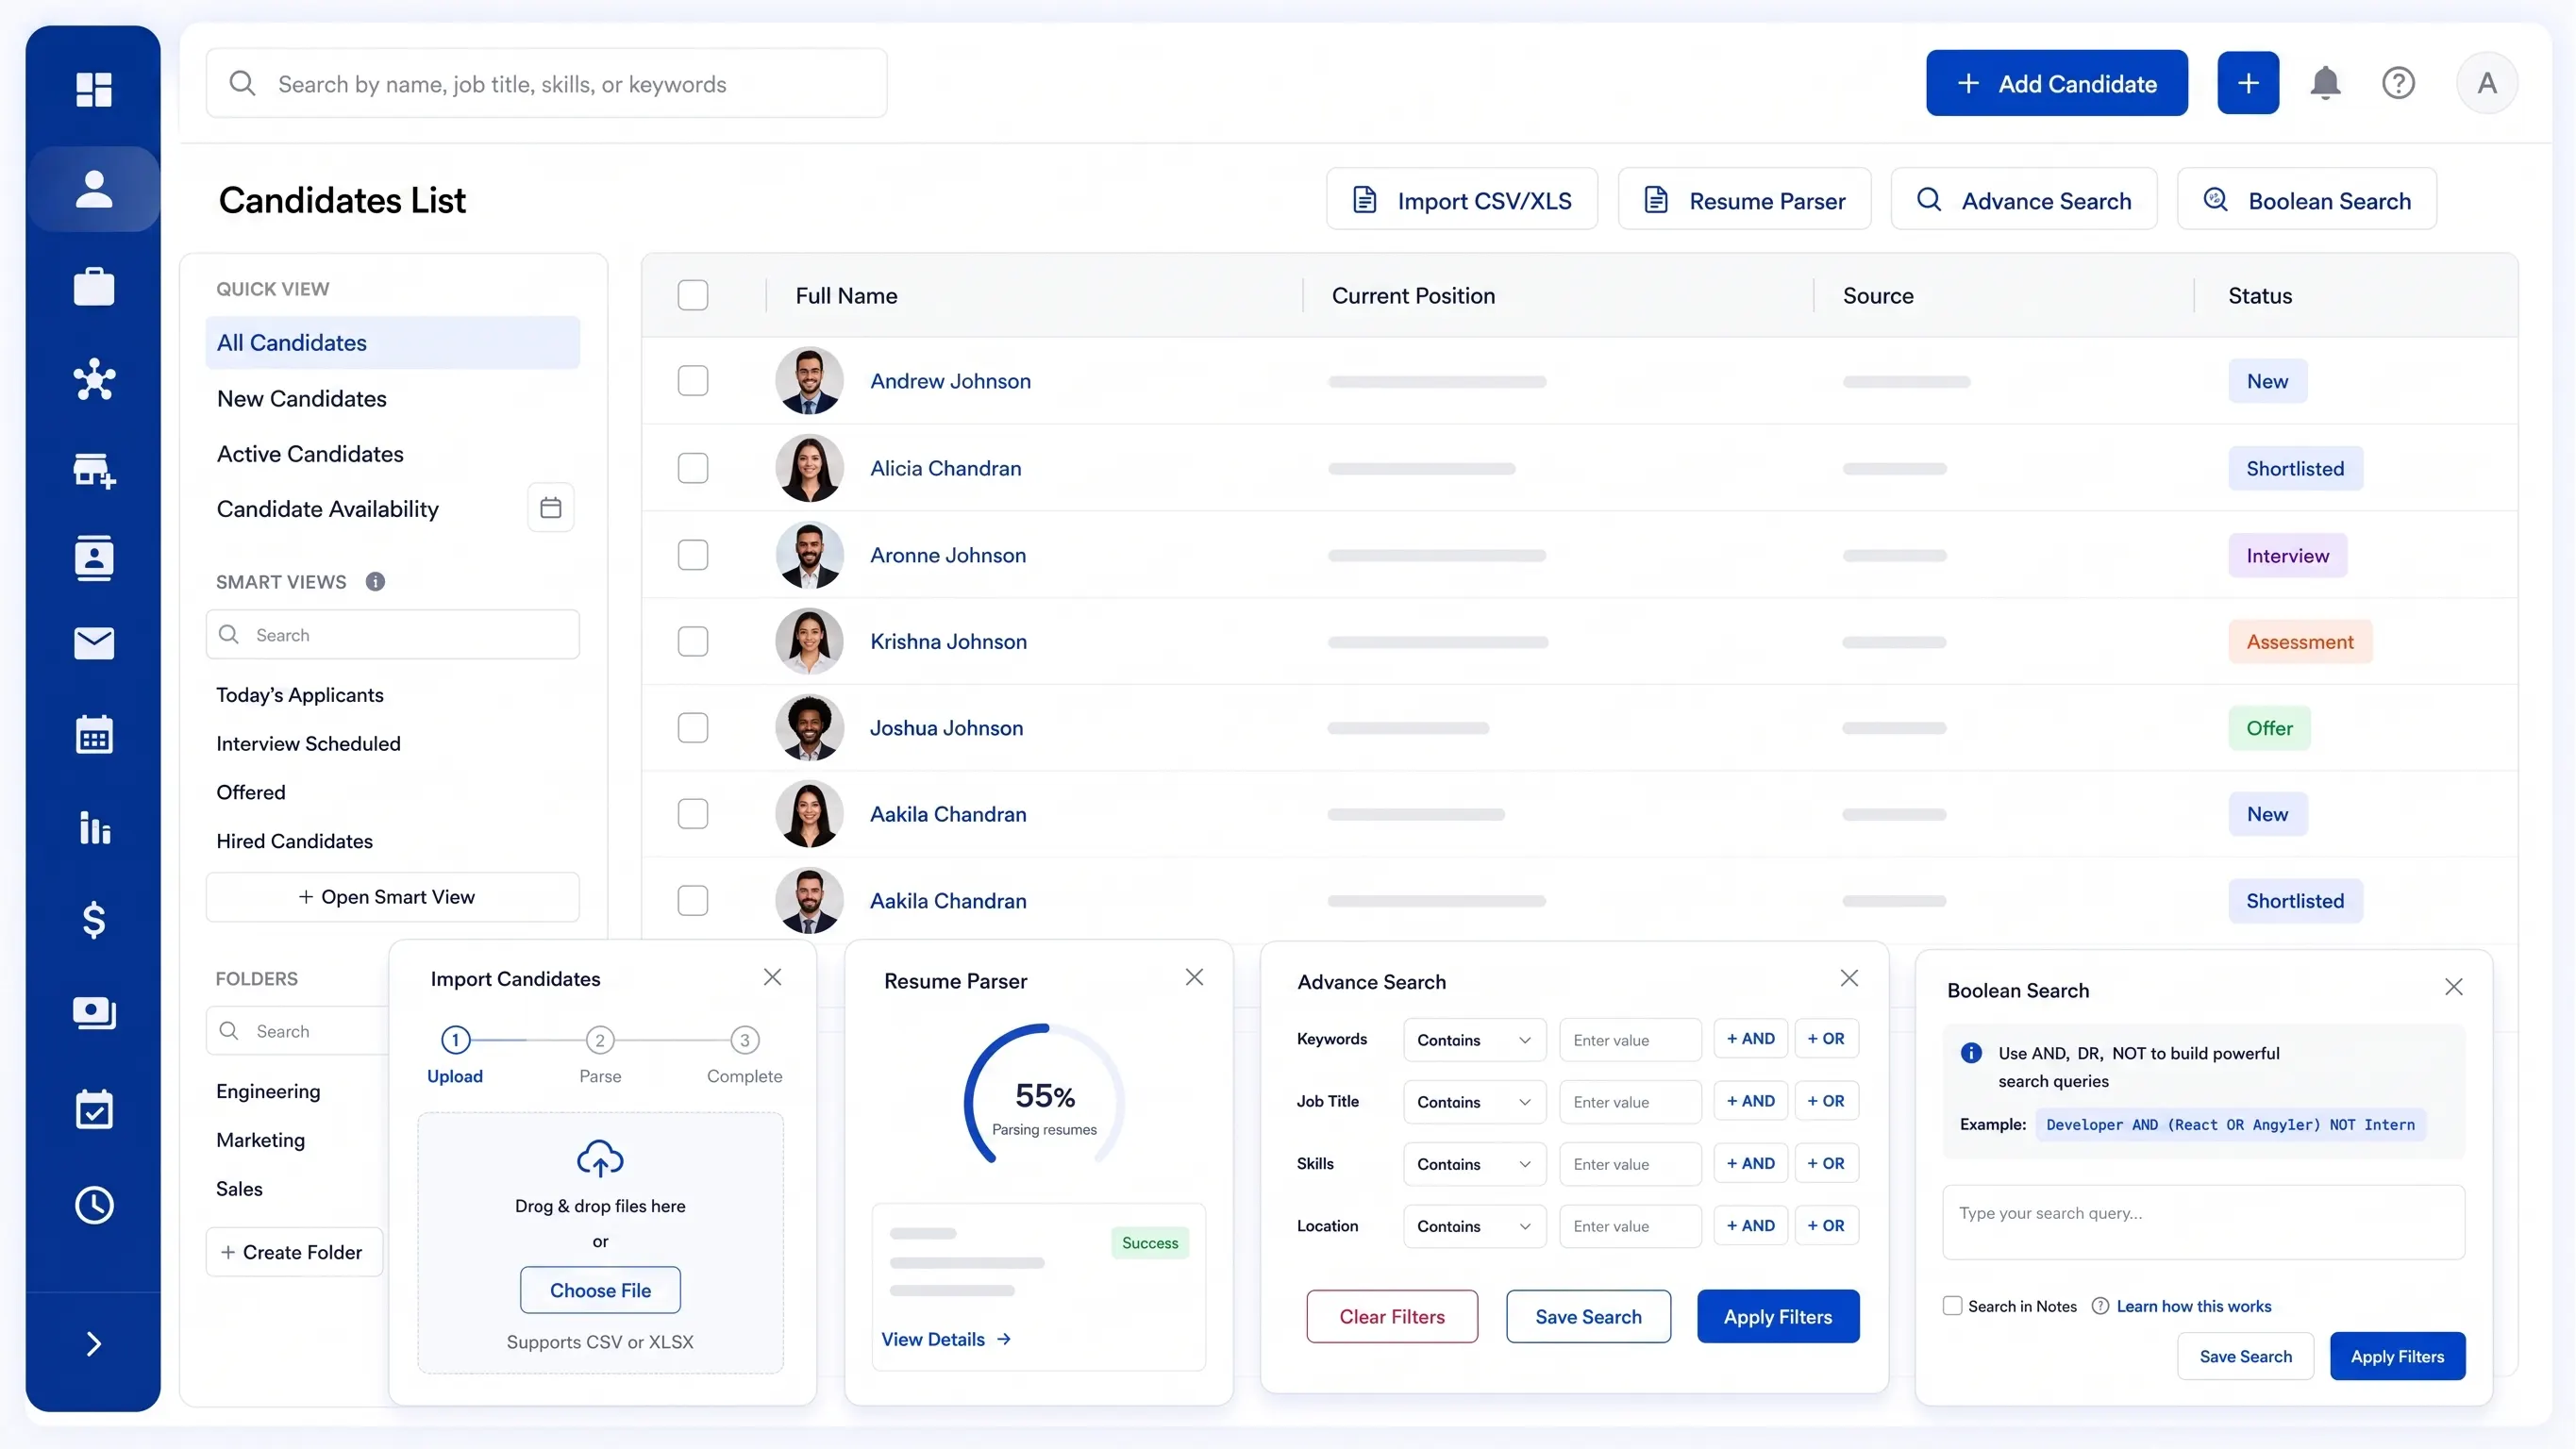The width and height of the screenshot is (2576, 1449).
Task: Toggle the select-all checkbox in table header
Action: click(693, 295)
